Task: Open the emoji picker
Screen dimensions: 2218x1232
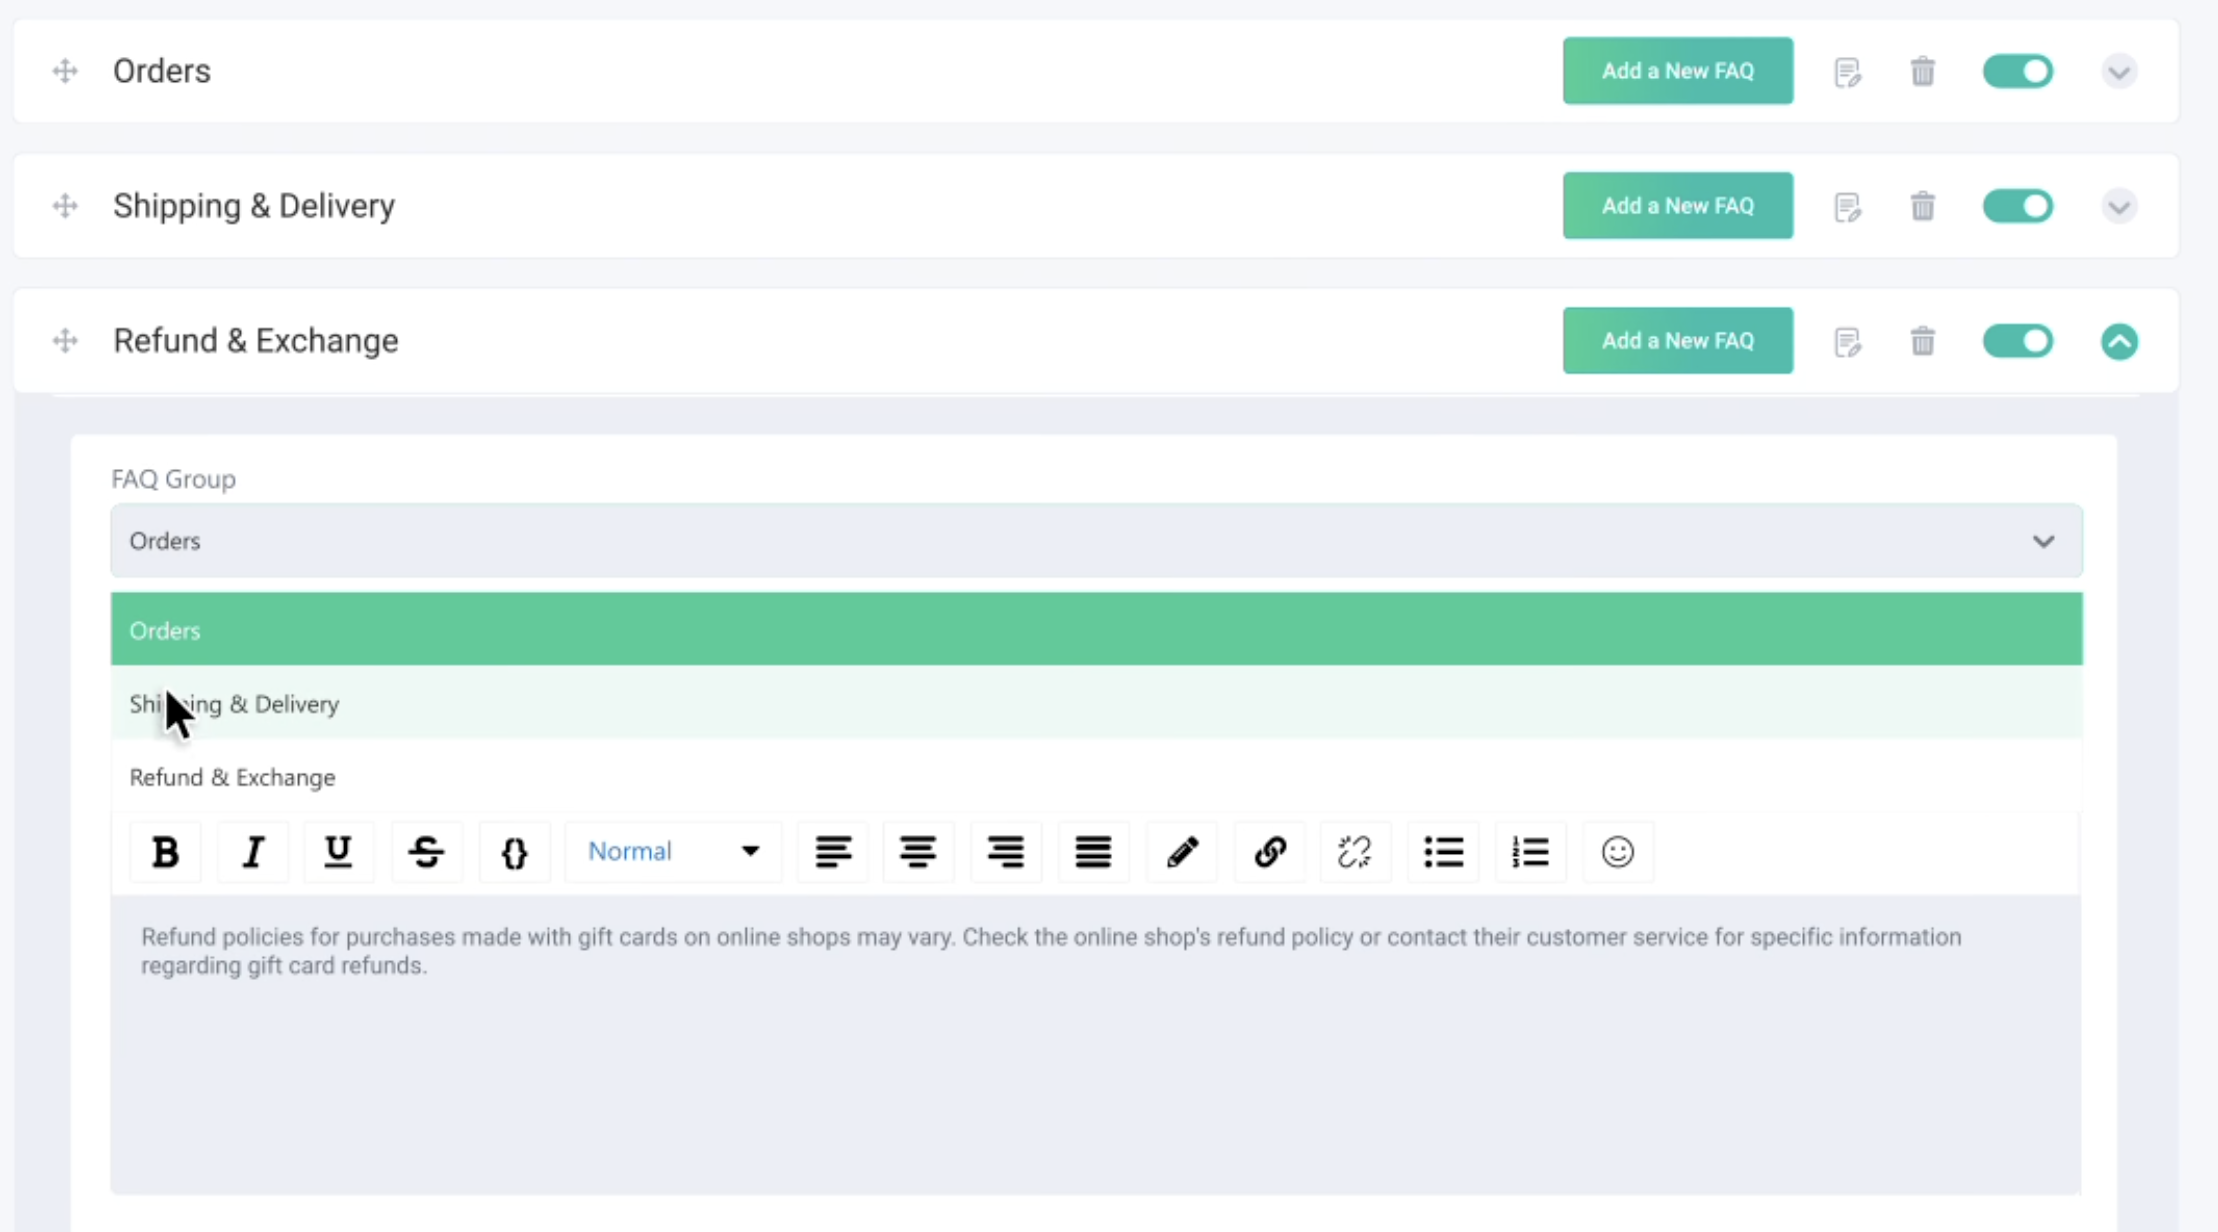Action: click(x=1618, y=852)
